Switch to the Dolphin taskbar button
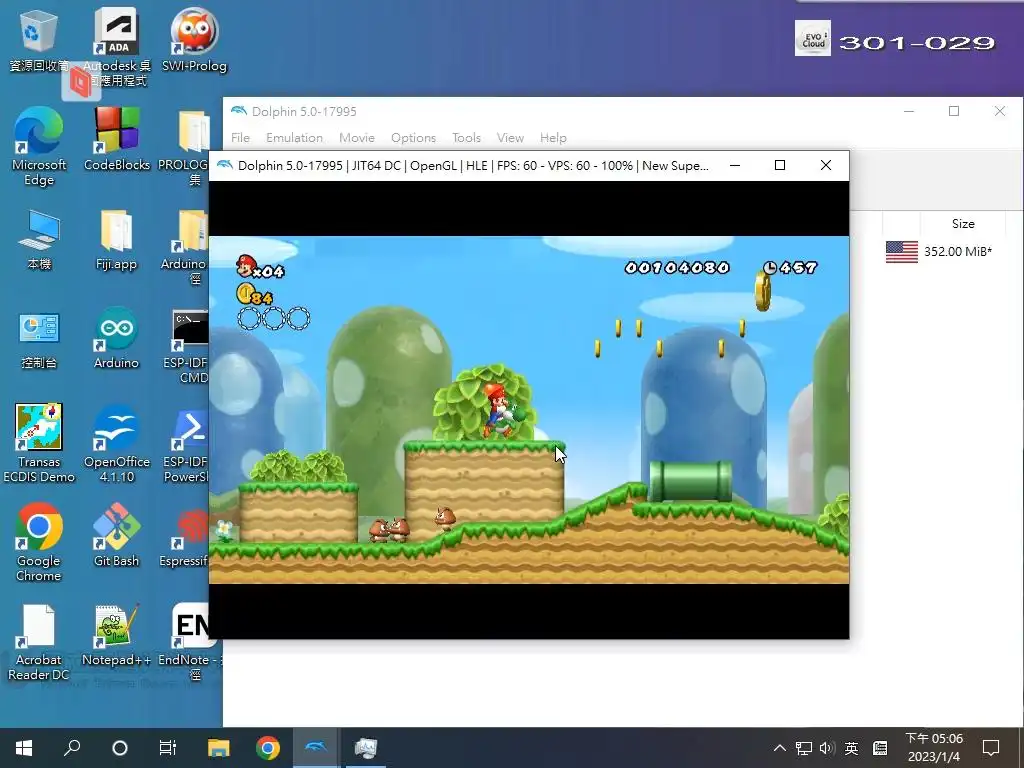This screenshot has width=1024, height=768. (x=316, y=748)
